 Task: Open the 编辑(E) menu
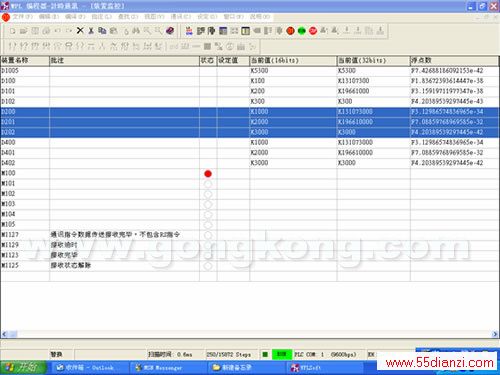49,16
